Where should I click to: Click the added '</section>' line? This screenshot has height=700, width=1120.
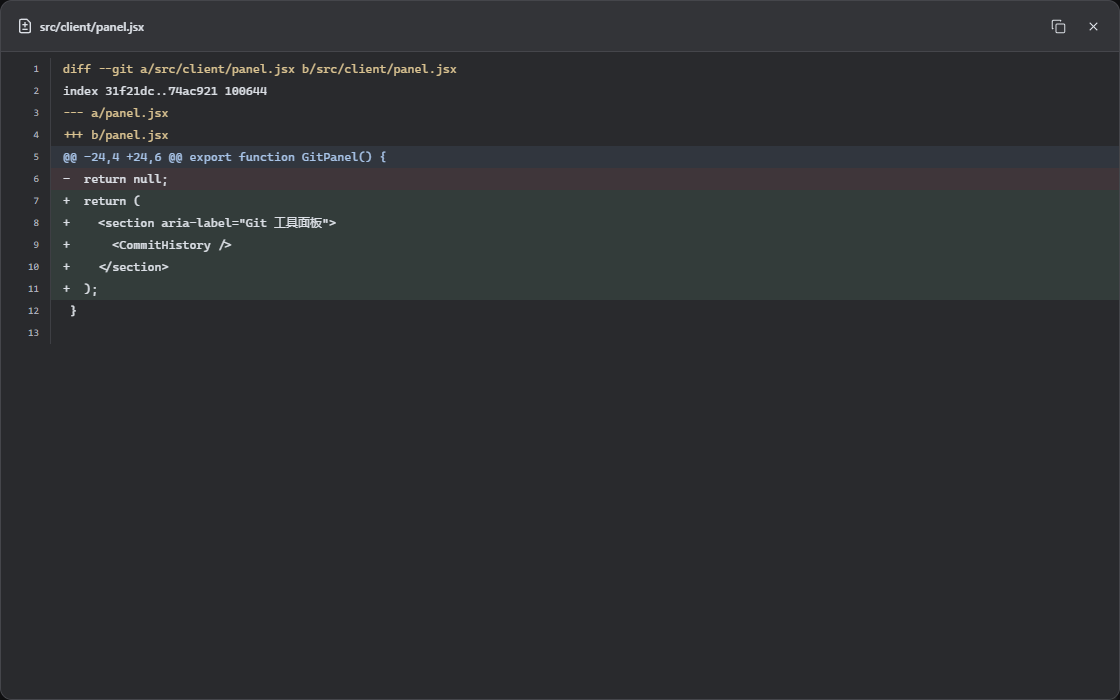[585, 267]
